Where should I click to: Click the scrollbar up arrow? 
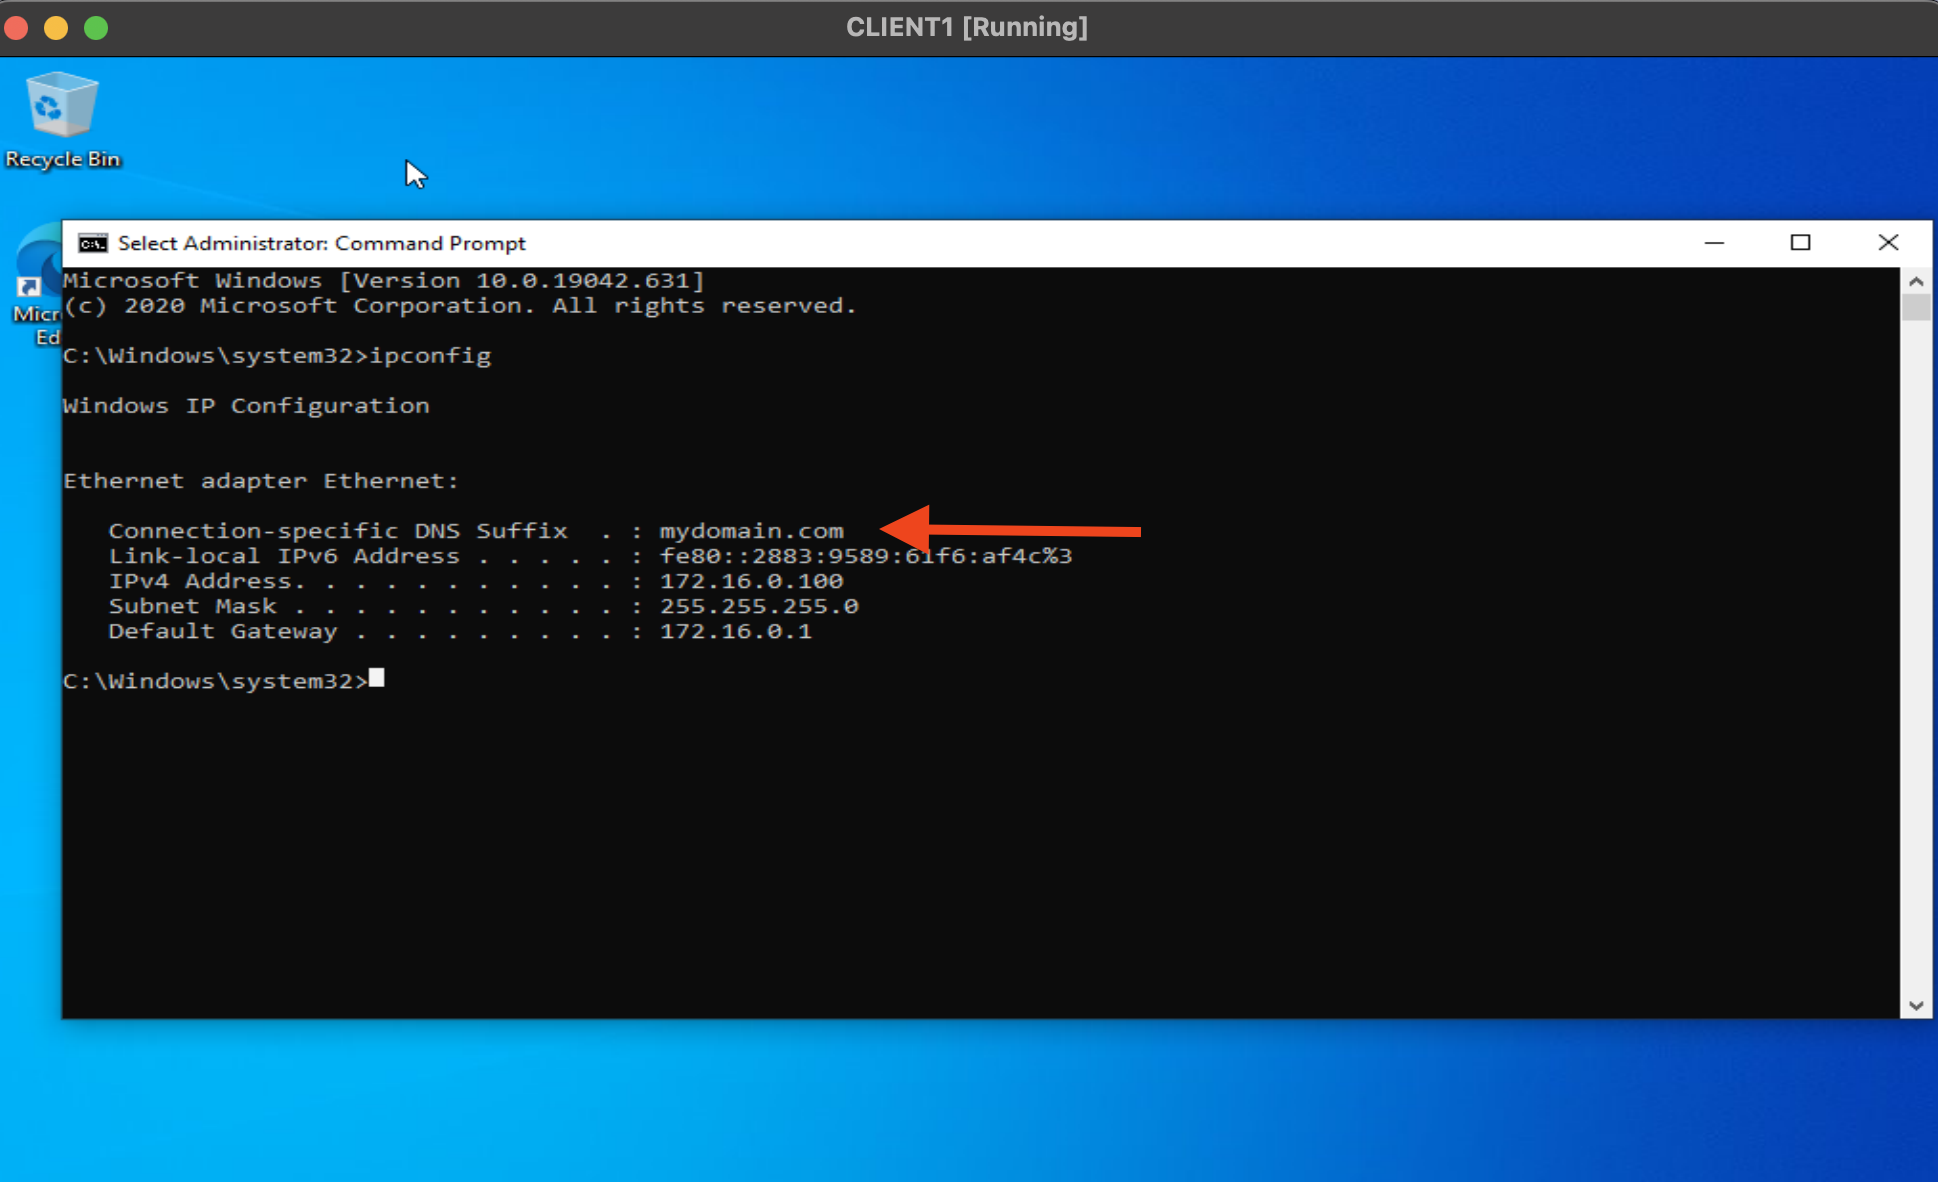[1916, 282]
